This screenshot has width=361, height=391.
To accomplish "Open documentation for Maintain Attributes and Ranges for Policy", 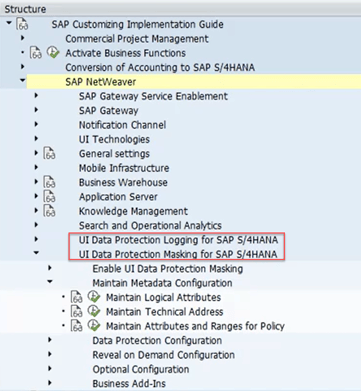I will 77,326.
